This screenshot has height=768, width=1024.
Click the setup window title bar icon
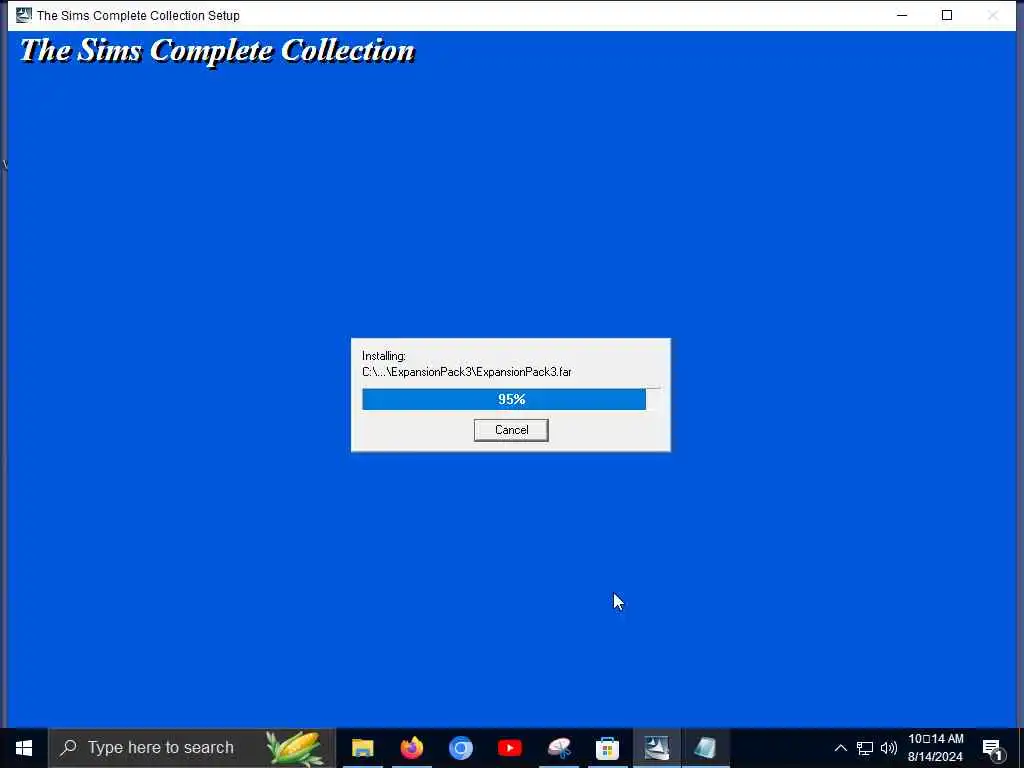[x=24, y=14]
